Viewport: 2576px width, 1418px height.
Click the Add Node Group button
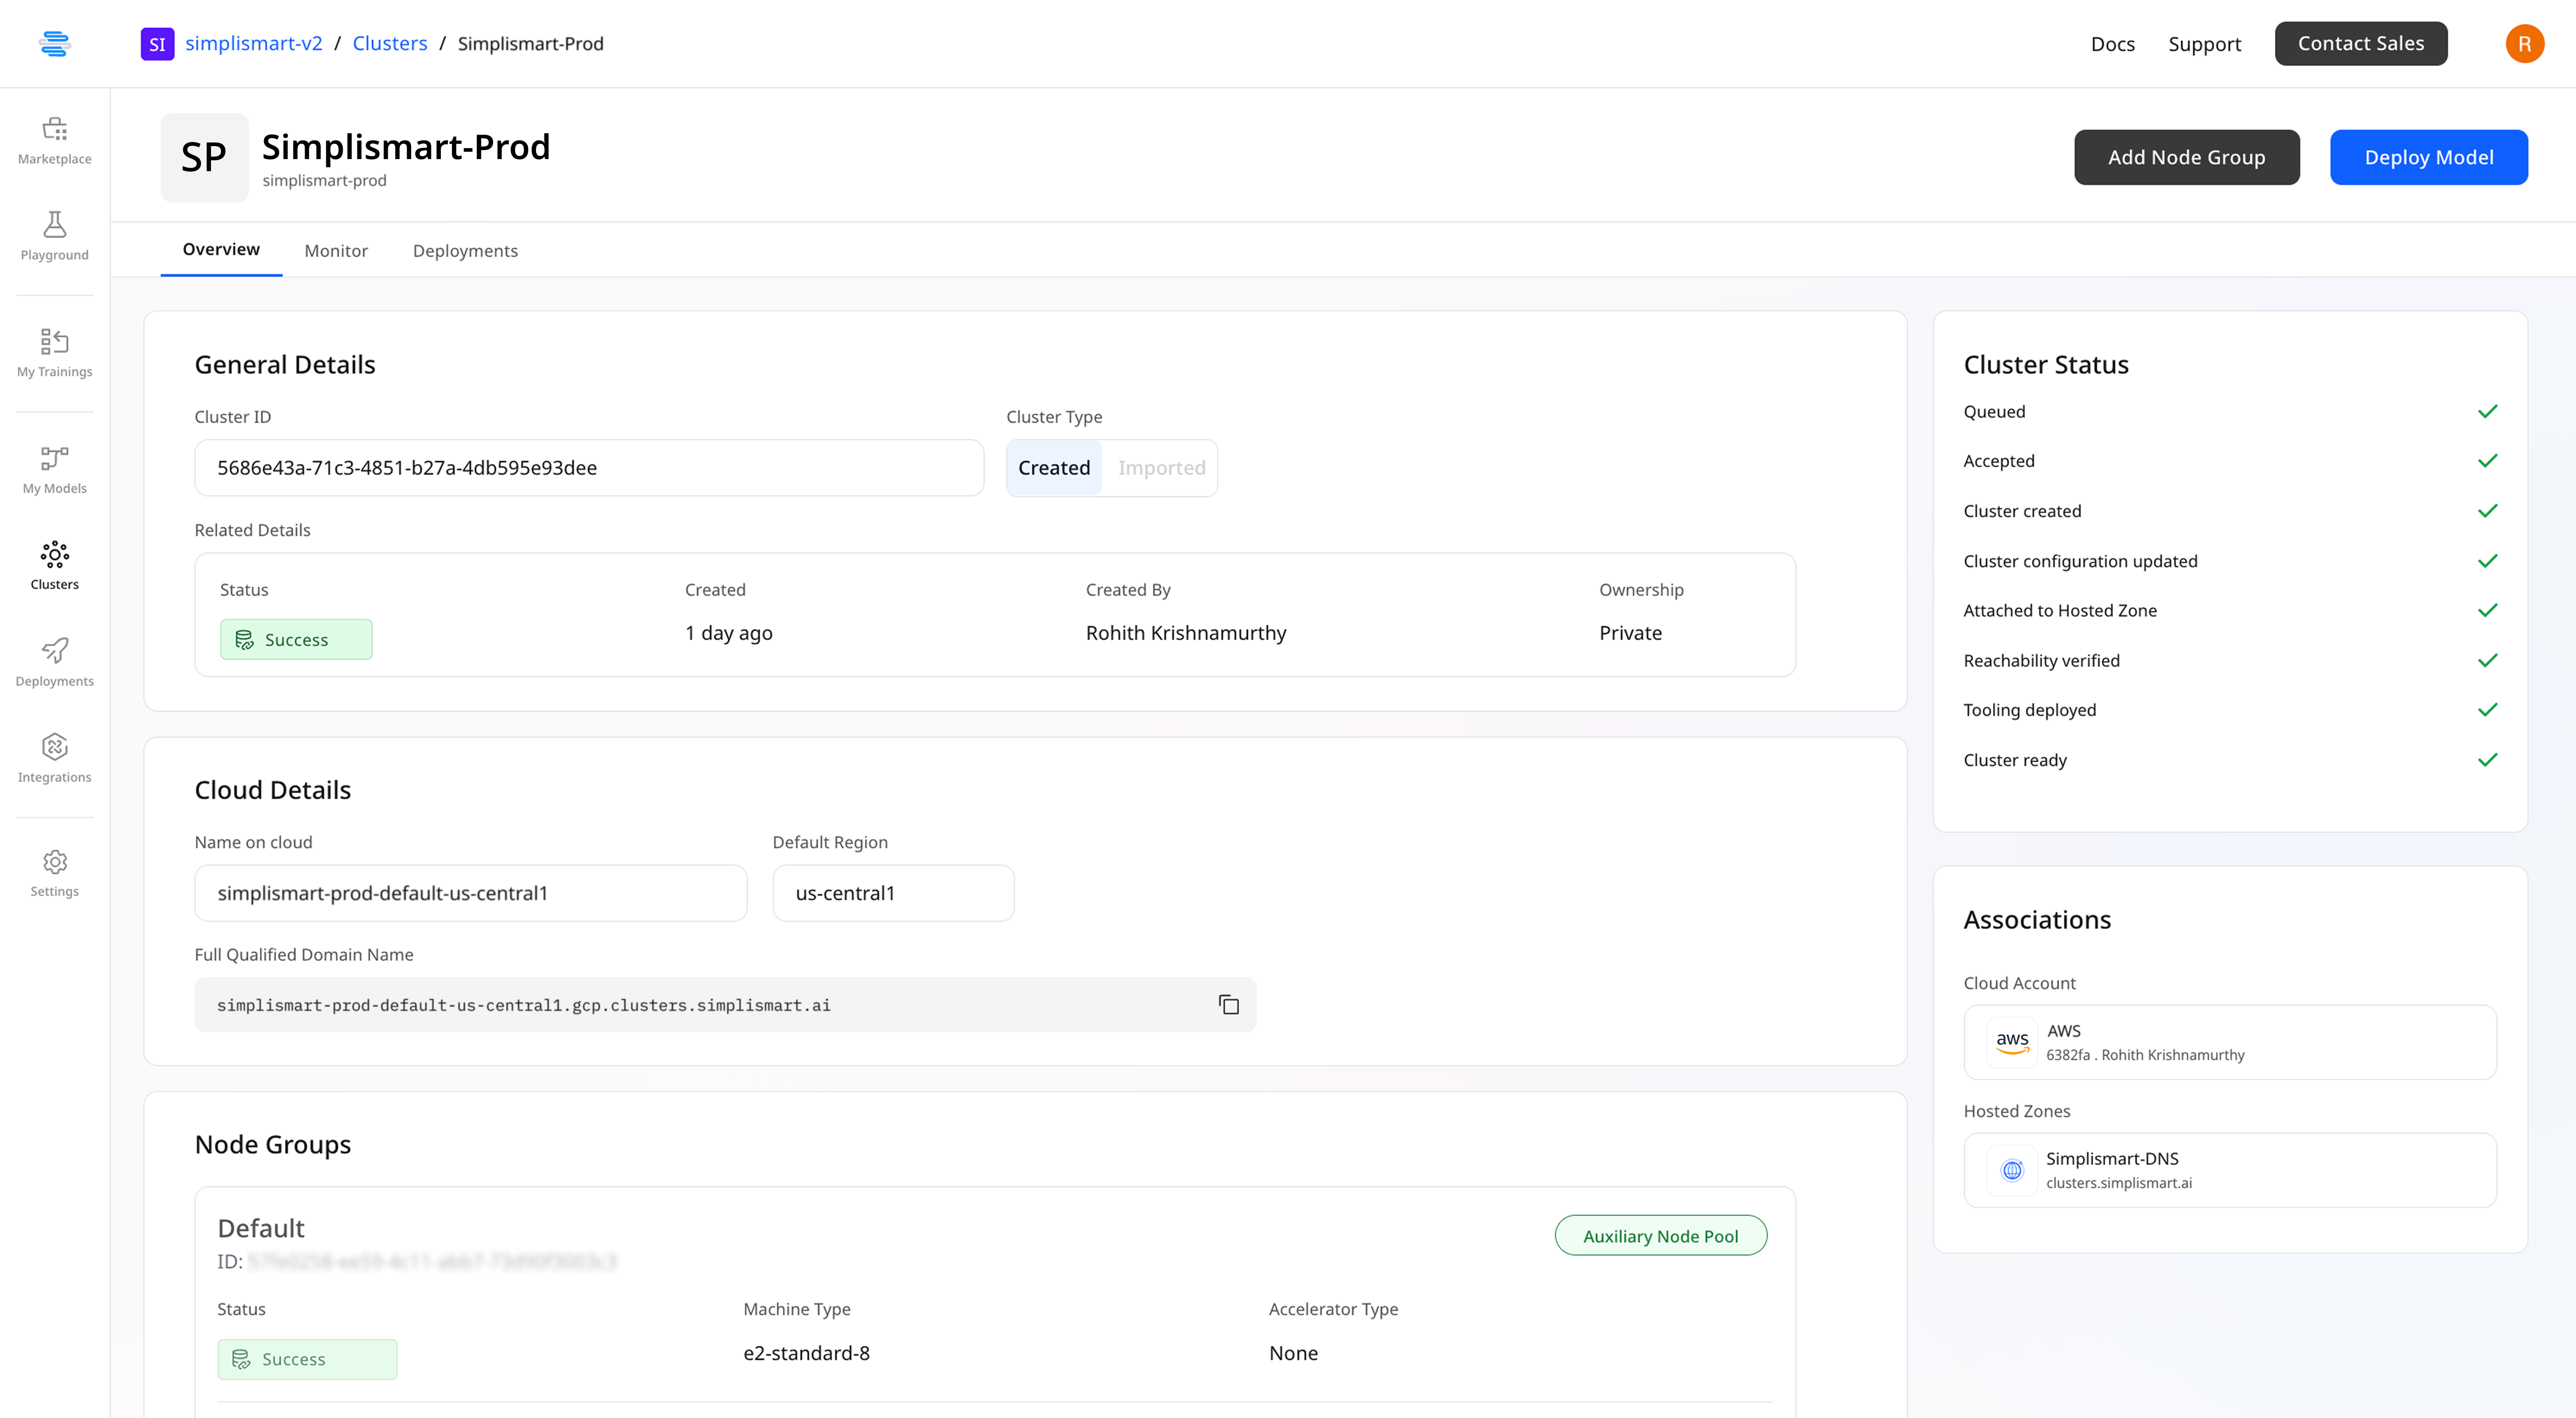coord(2186,157)
